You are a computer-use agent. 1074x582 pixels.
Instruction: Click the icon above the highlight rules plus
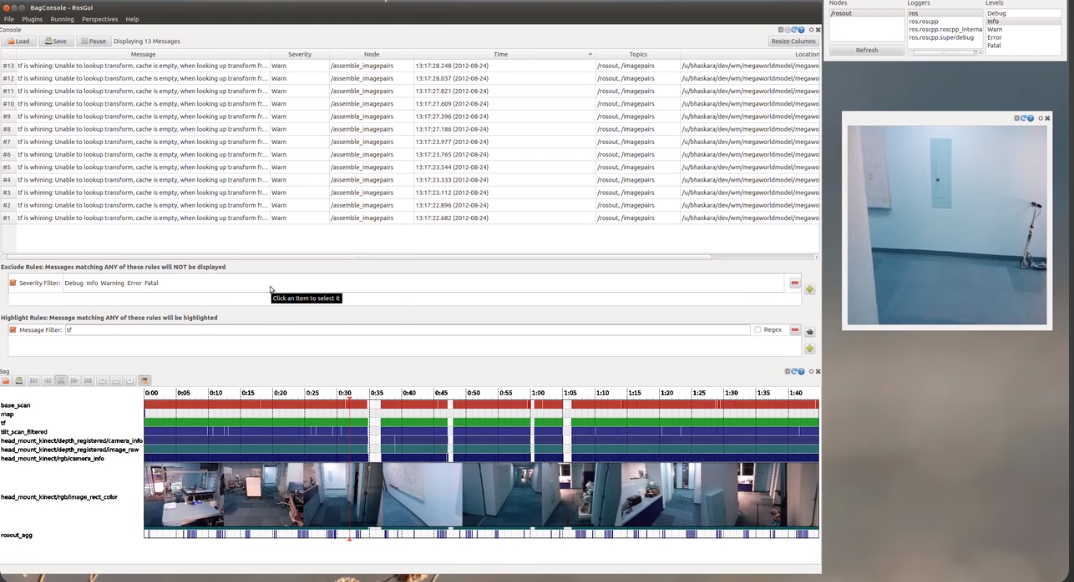pos(810,331)
